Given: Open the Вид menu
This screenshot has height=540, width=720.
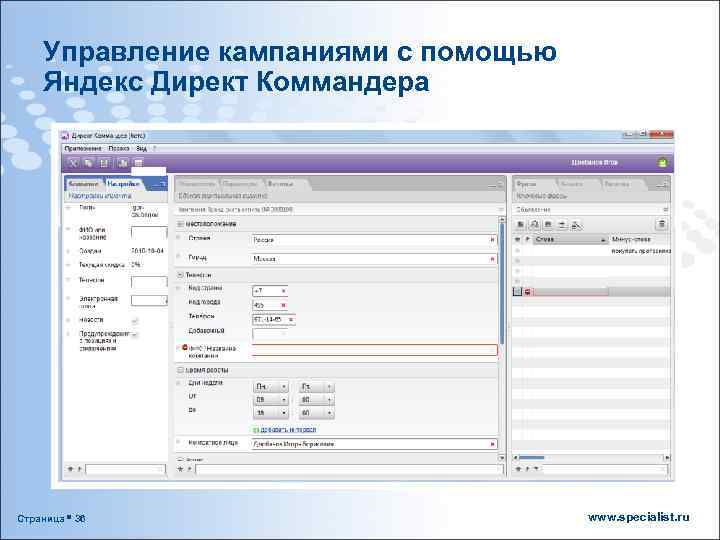Looking at the screenshot, I should 141,148.
